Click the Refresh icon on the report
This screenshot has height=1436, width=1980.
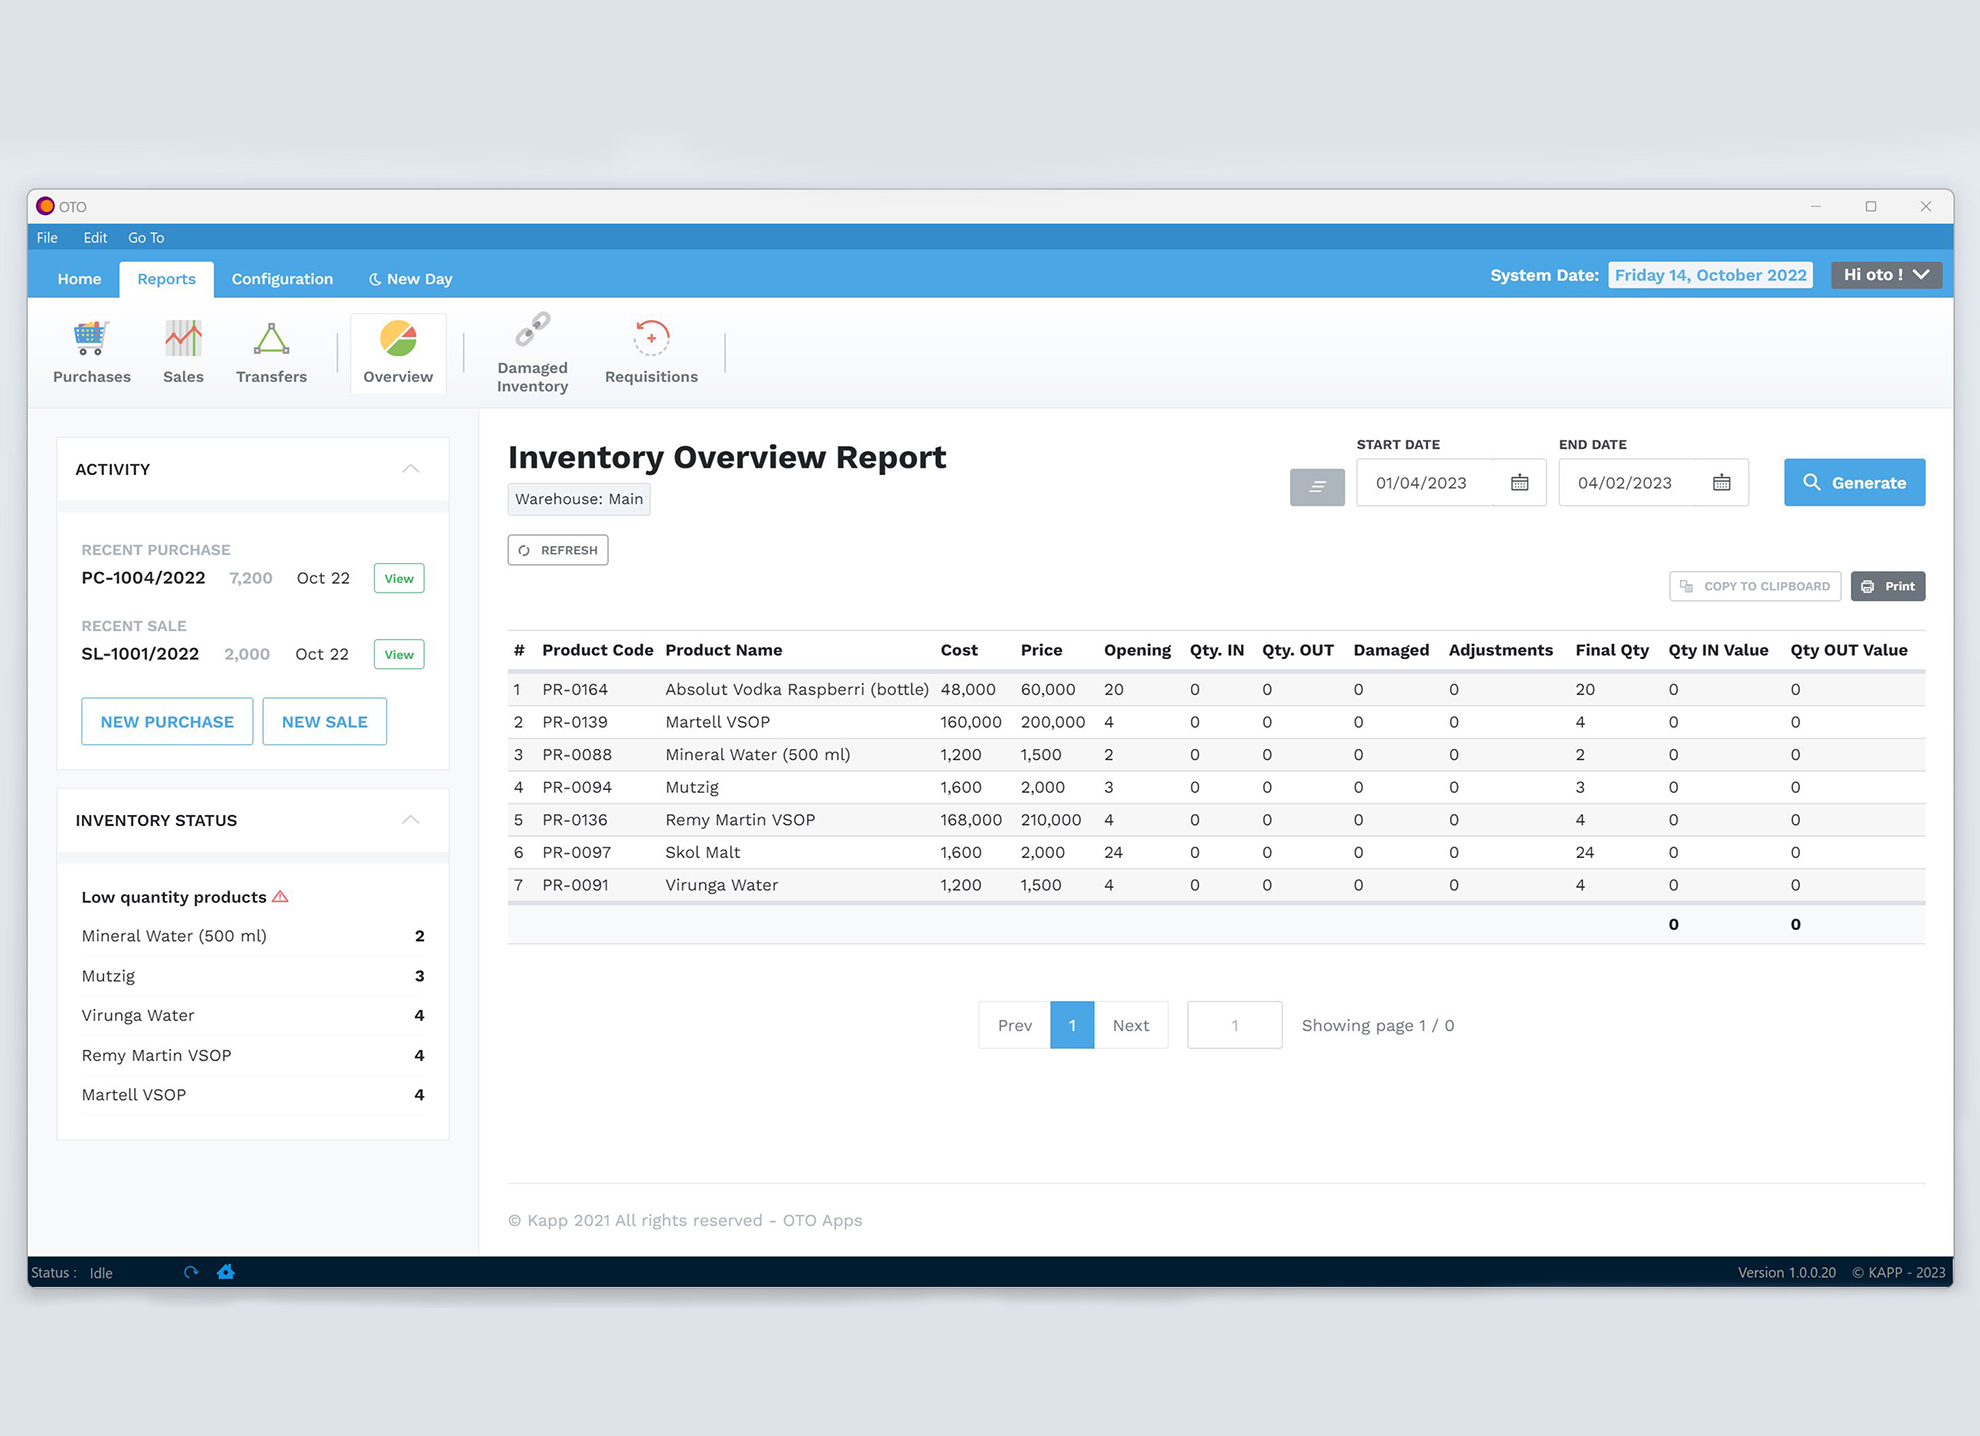pos(527,549)
